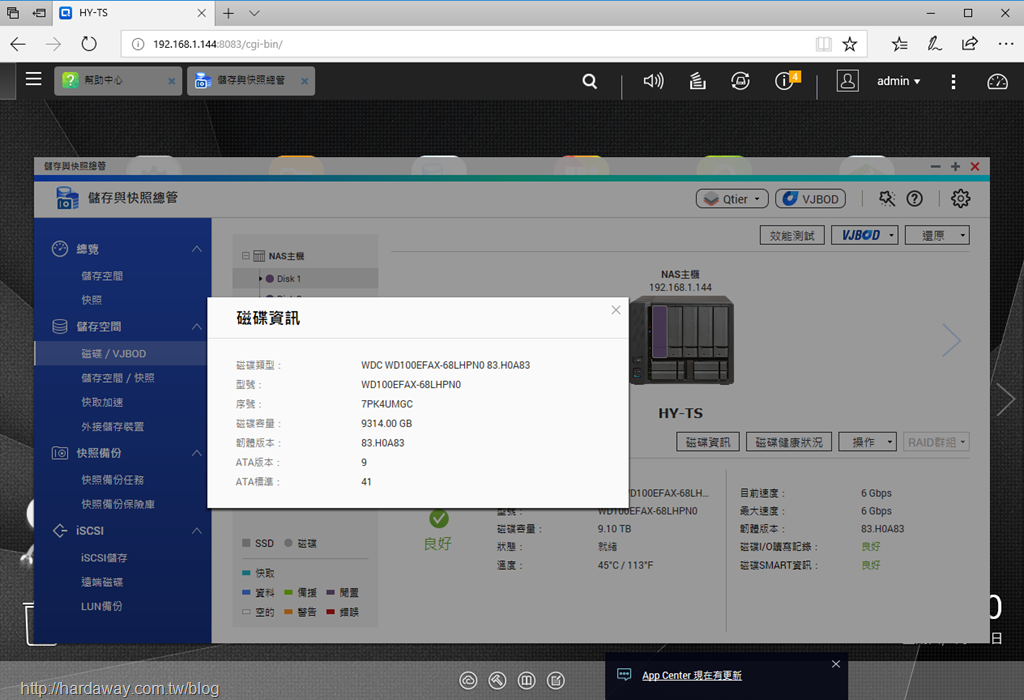Click the 磁碟資訊 button
1024x700 pixels.
(x=708, y=442)
